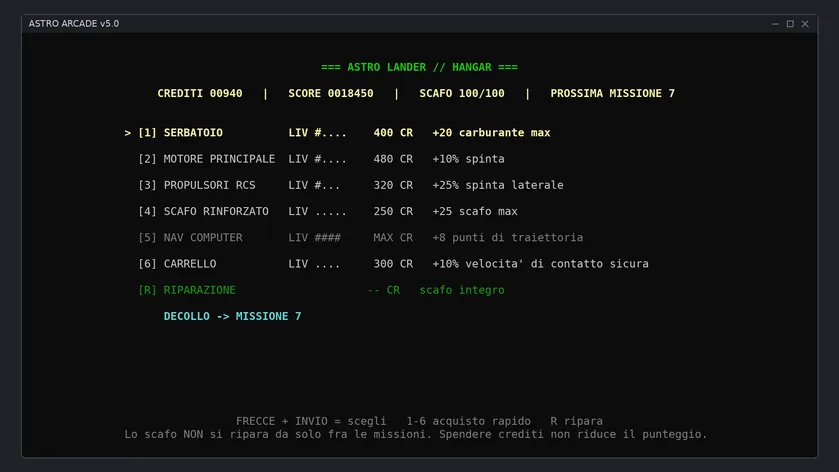Click the SCORE 0018450 readout
This screenshot has height=472, width=839.
[331, 93]
